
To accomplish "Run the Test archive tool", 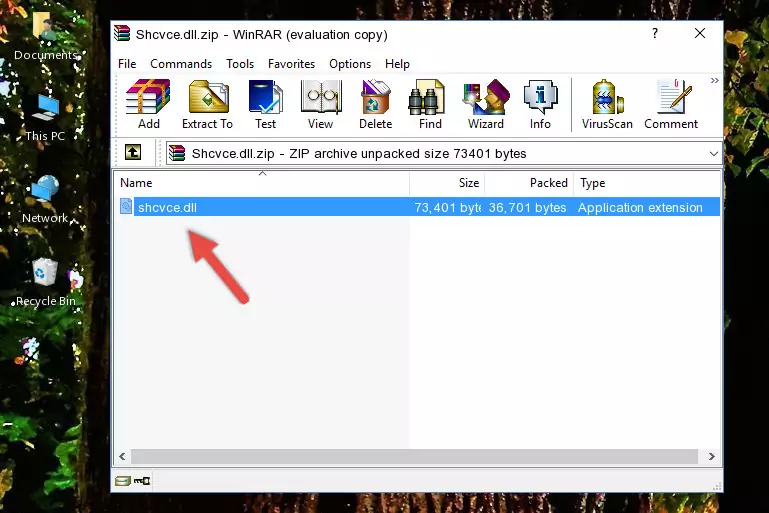I will [265, 104].
